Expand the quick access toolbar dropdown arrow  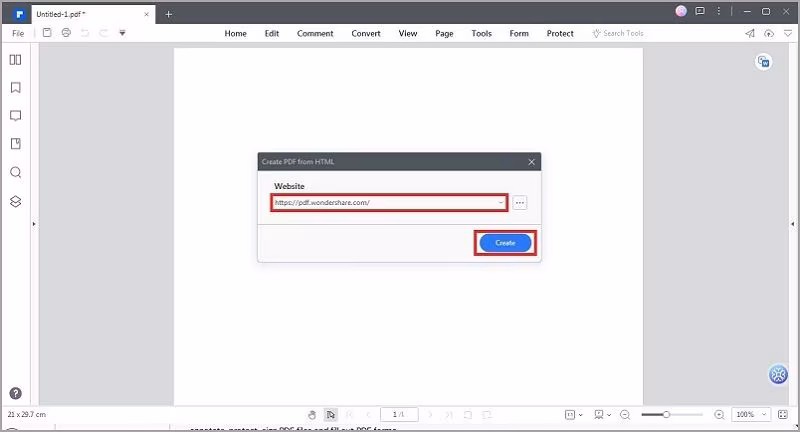[122, 33]
